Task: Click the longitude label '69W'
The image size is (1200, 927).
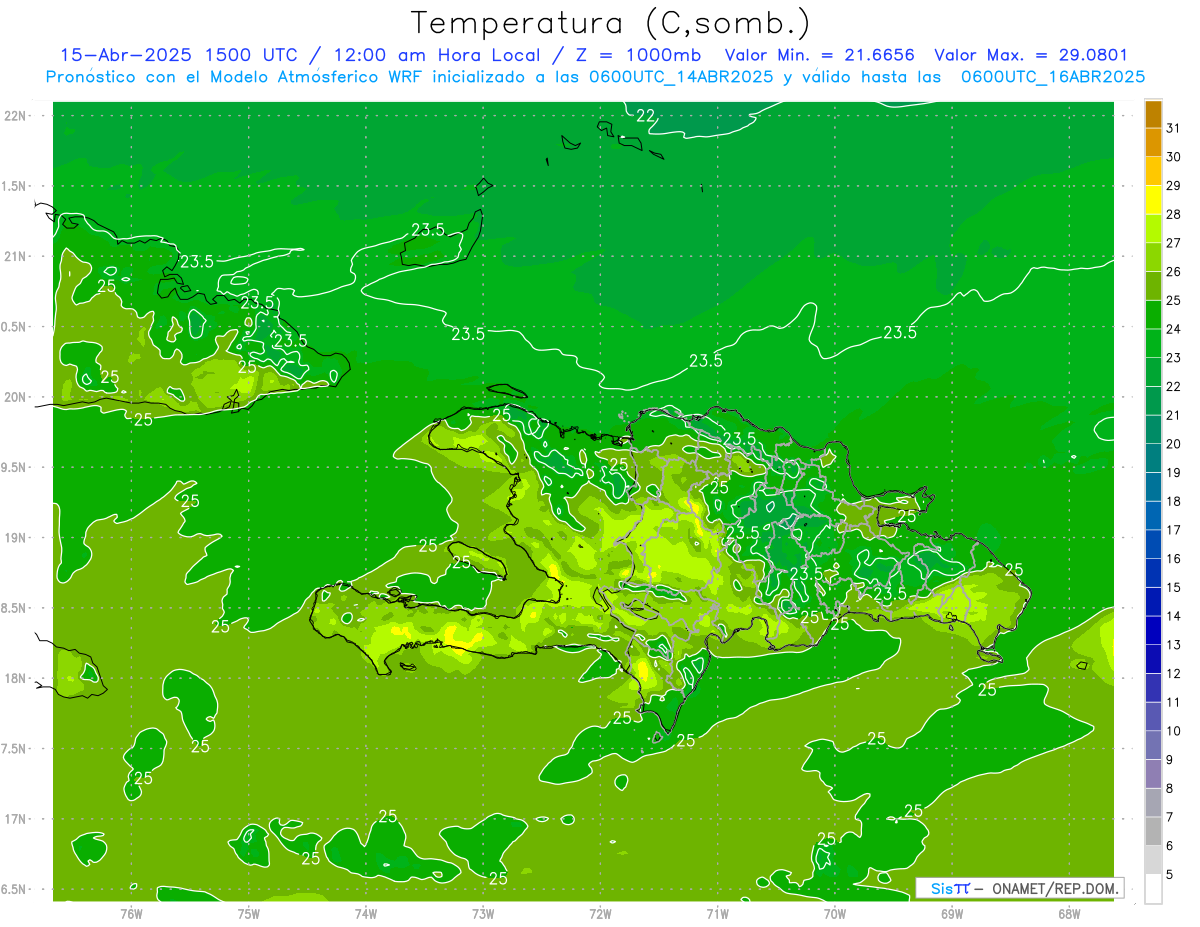Action: coord(952,914)
